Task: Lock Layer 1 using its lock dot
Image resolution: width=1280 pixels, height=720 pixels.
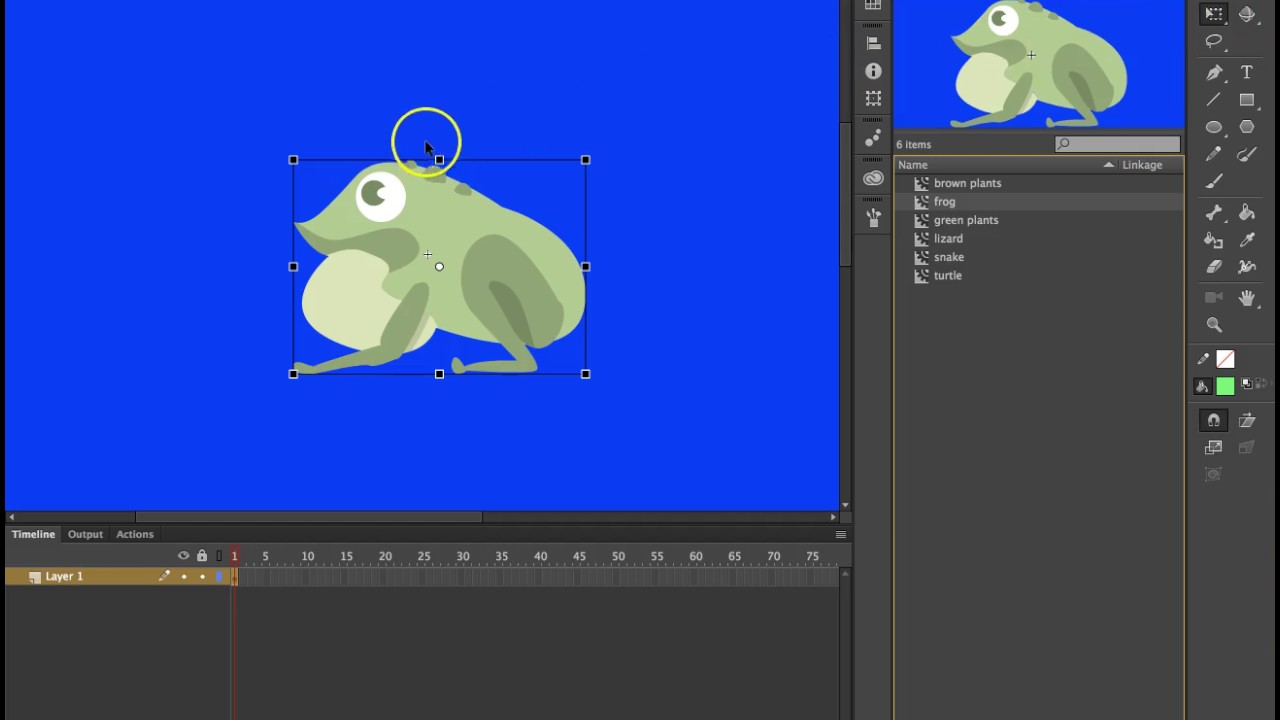Action: point(202,577)
